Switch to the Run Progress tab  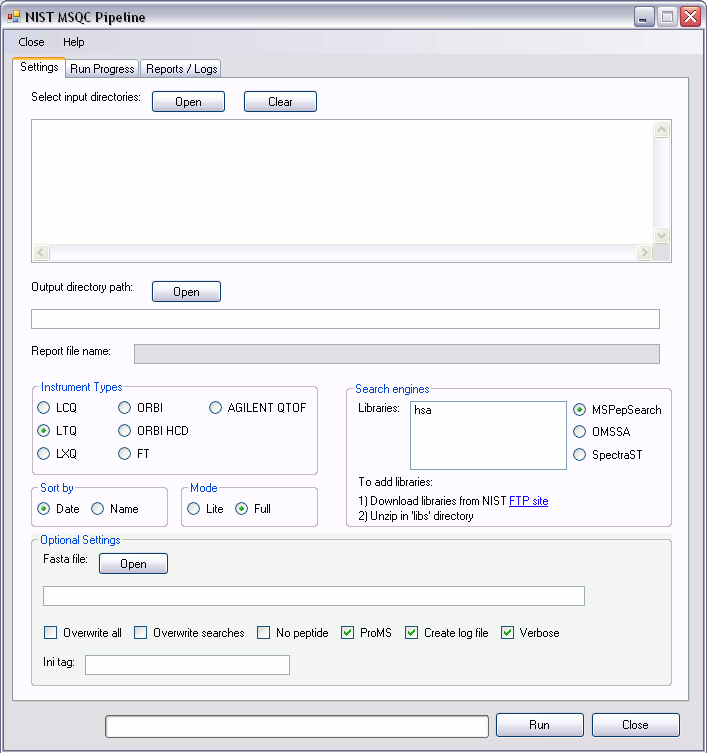tap(102, 69)
